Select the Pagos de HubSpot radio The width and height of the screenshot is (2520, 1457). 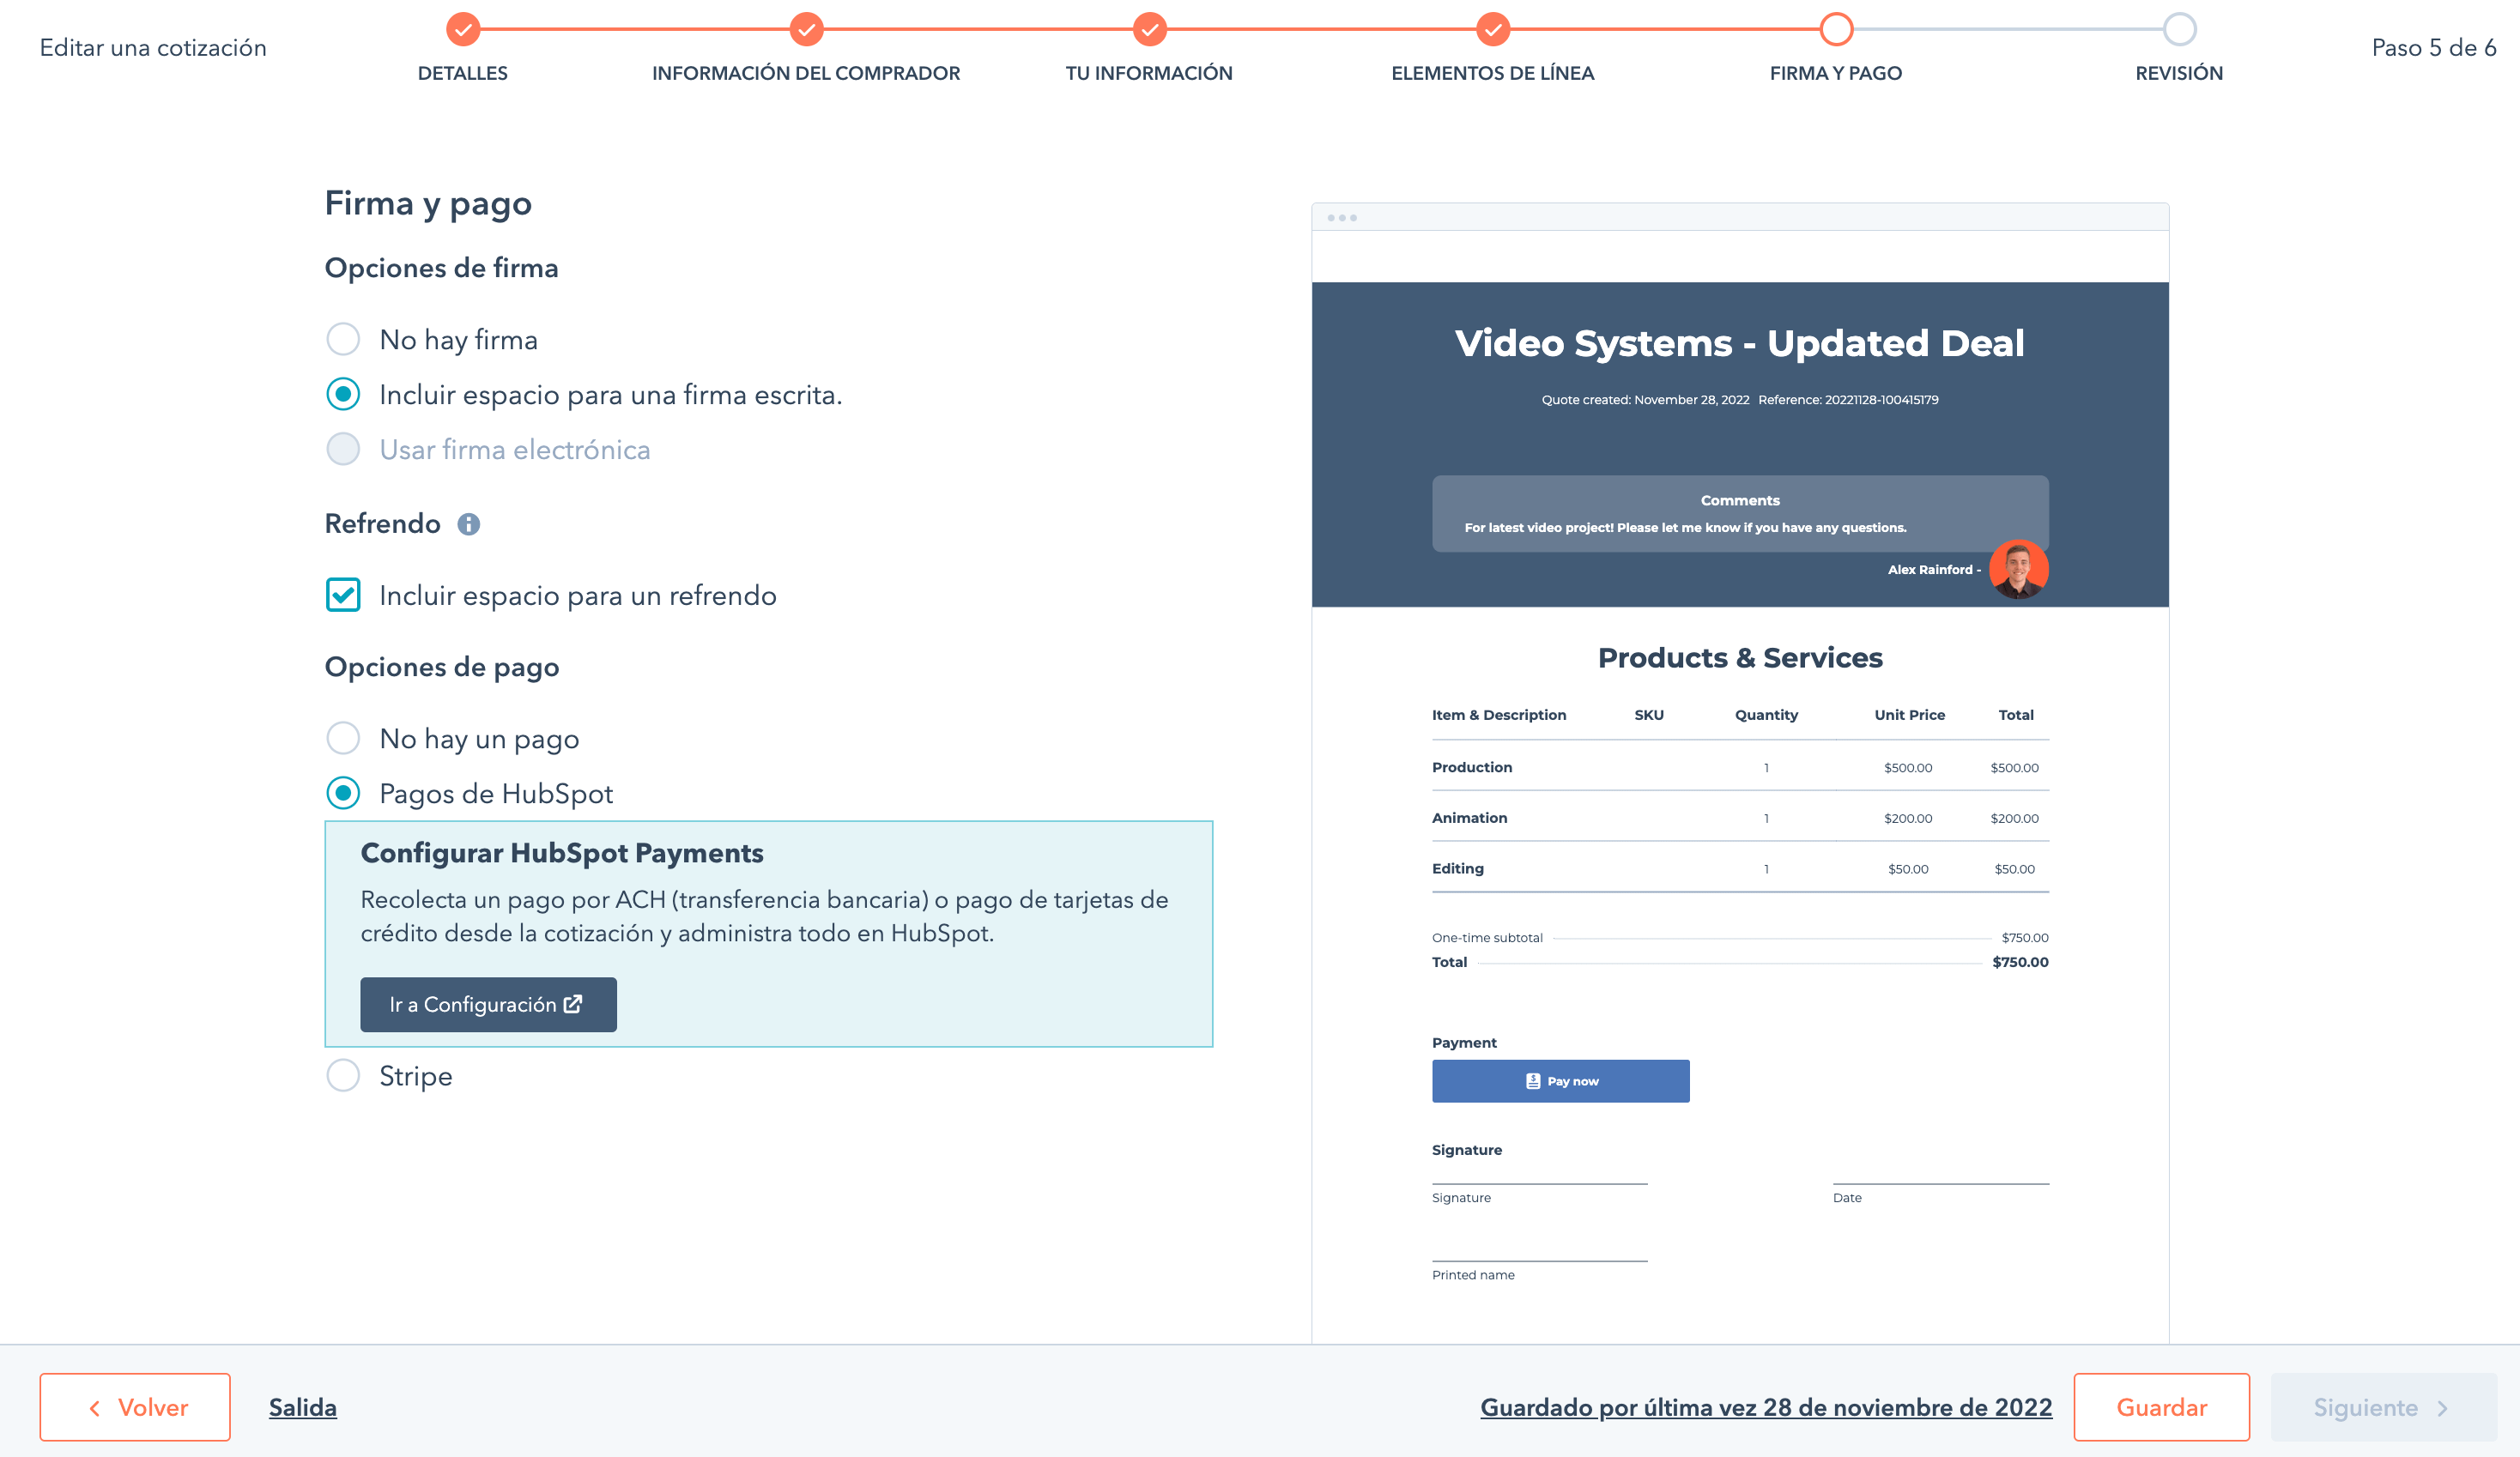[x=343, y=794]
